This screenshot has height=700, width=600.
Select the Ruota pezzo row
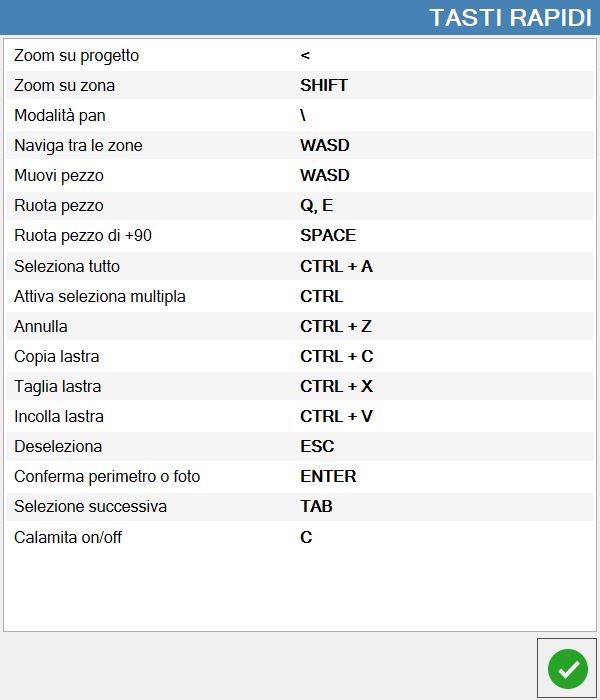coord(300,205)
